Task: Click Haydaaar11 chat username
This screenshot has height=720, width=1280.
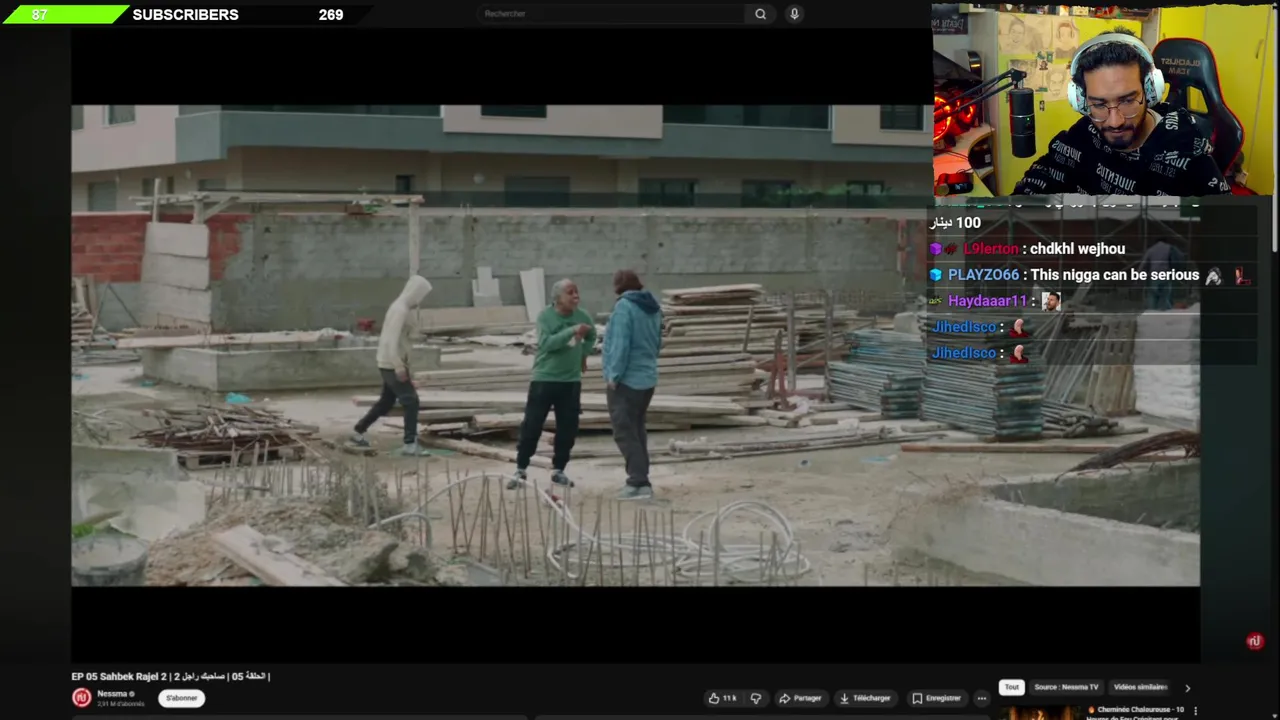Action: pos(987,301)
